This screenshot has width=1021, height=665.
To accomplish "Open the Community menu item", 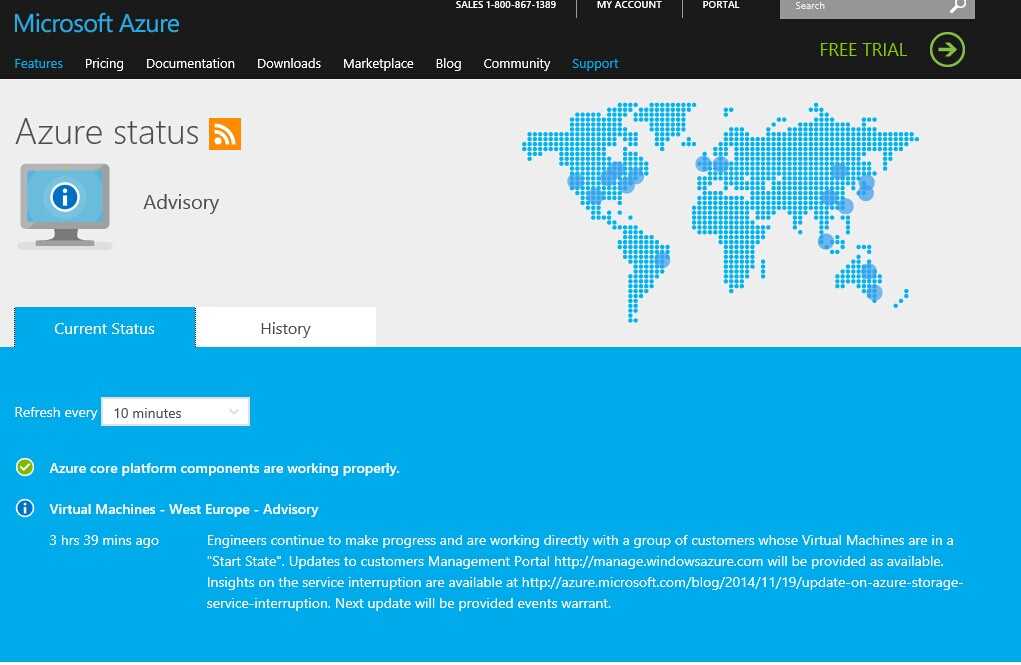I will point(516,63).
